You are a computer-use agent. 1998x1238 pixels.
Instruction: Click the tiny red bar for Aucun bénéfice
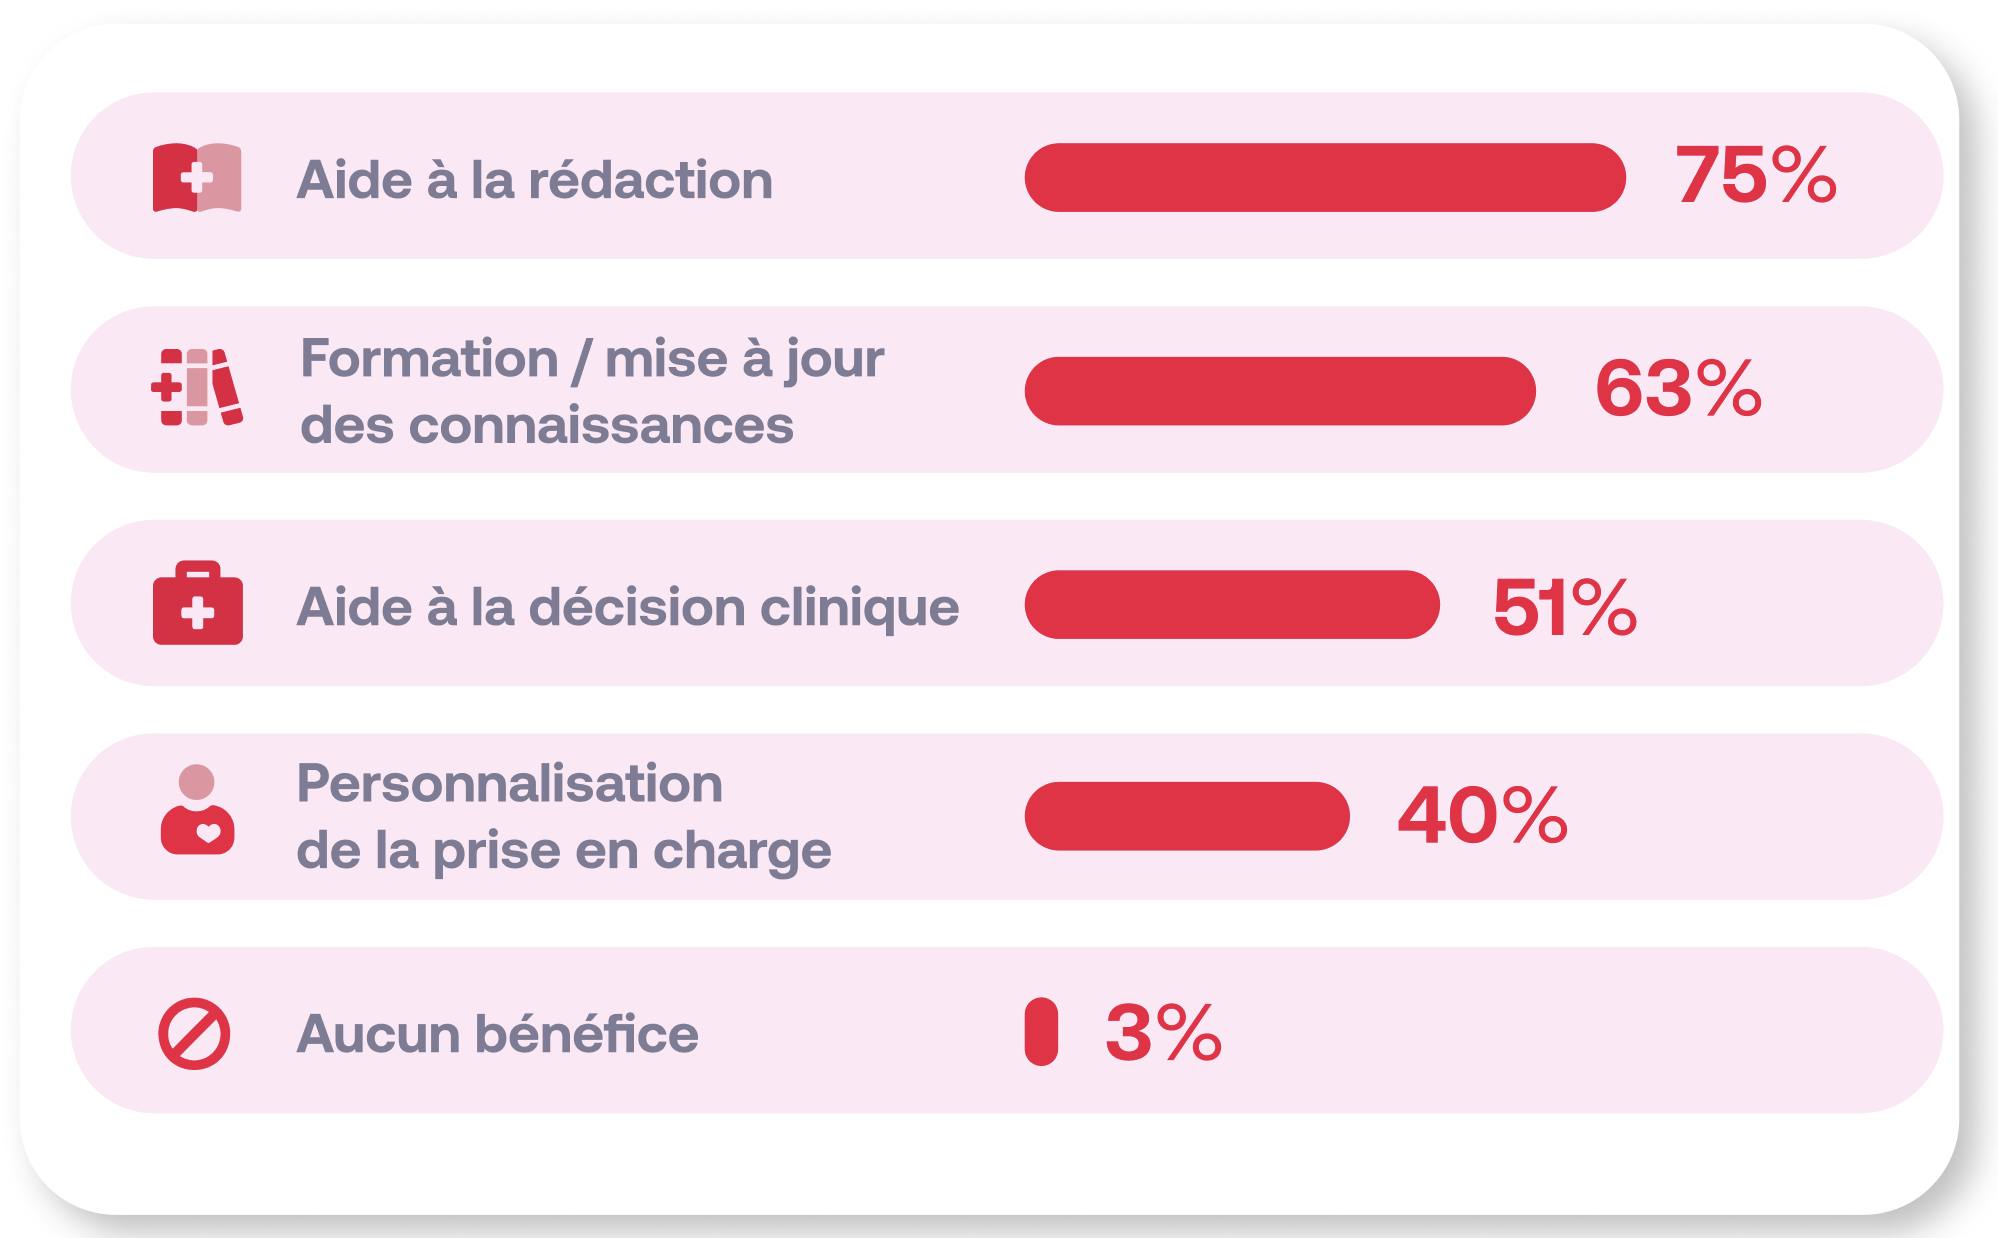coord(1041,1031)
